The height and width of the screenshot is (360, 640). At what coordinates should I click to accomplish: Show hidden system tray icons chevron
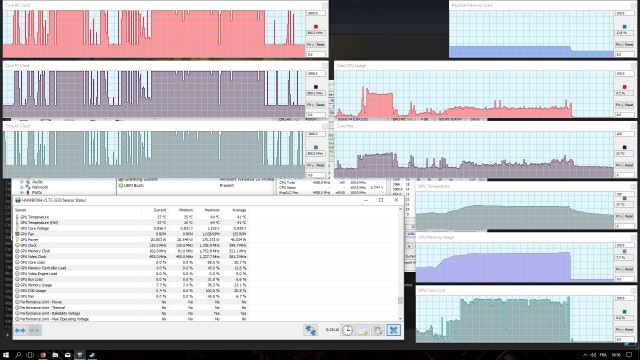click(x=584, y=355)
